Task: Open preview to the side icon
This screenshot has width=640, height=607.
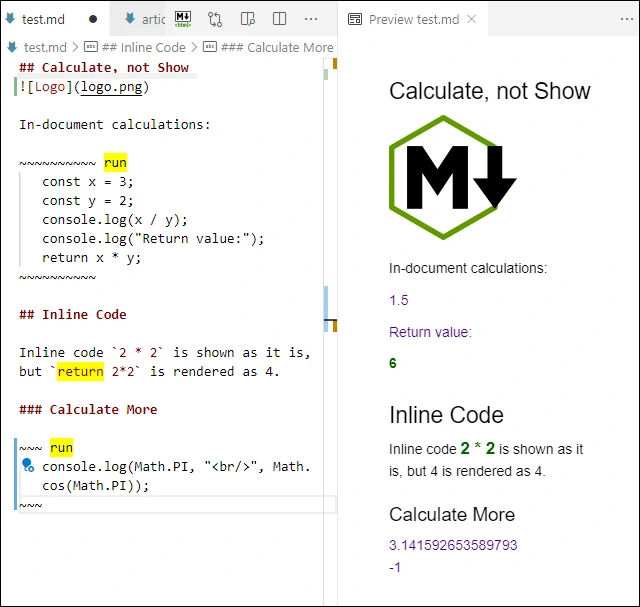Action: [x=247, y=19]
